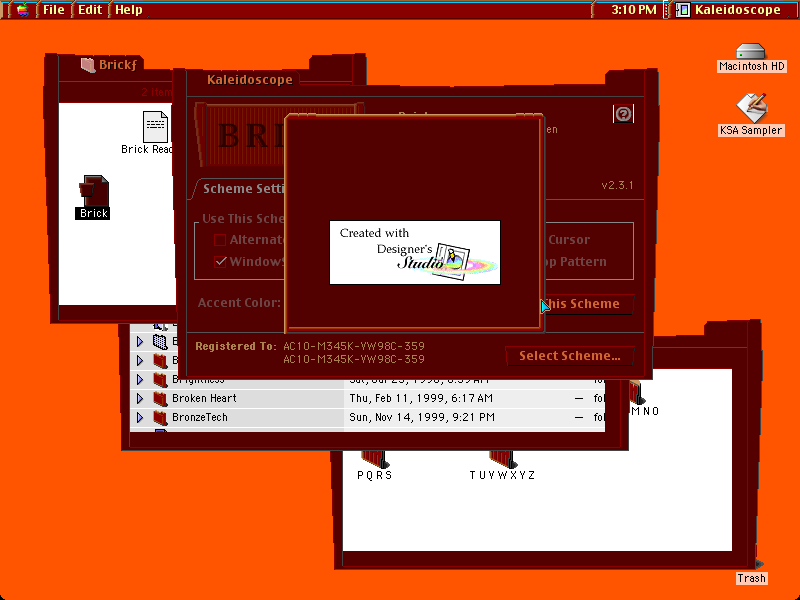Viewport: 800px width, 600px height.
Task: Expand the BronzeTech folder row
Action: point(140,417)
